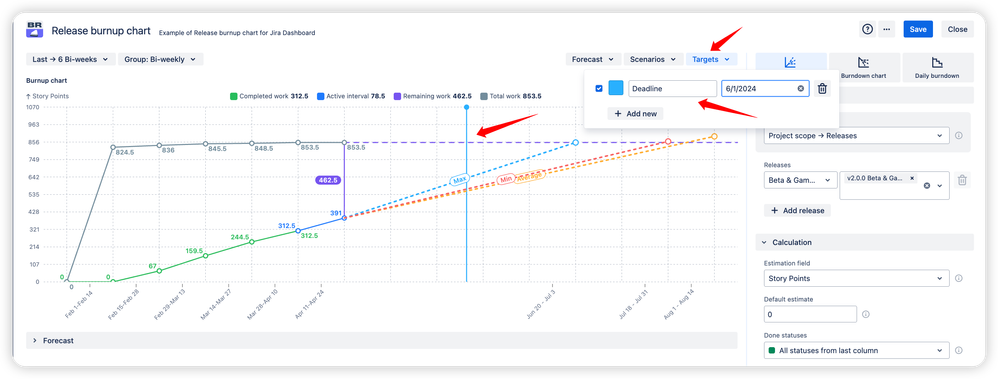998x379 pixels.
Task: Click the Min forecast red endpoint circle
Action: point(668,141)
